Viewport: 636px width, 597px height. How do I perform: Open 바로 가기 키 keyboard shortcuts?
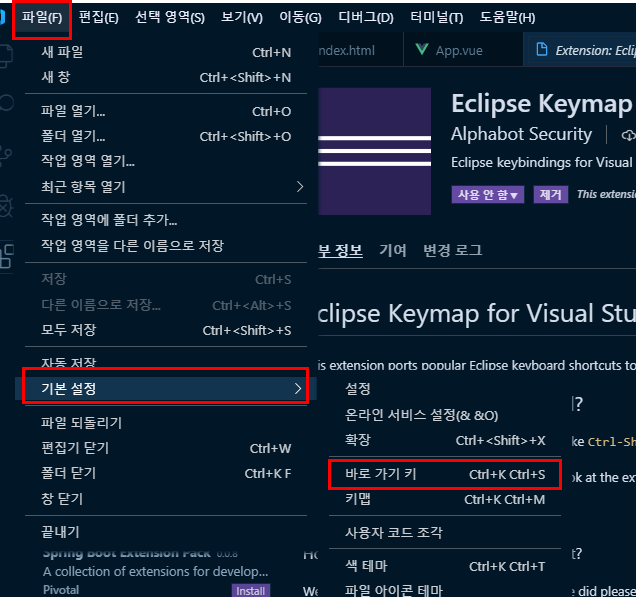445,474
